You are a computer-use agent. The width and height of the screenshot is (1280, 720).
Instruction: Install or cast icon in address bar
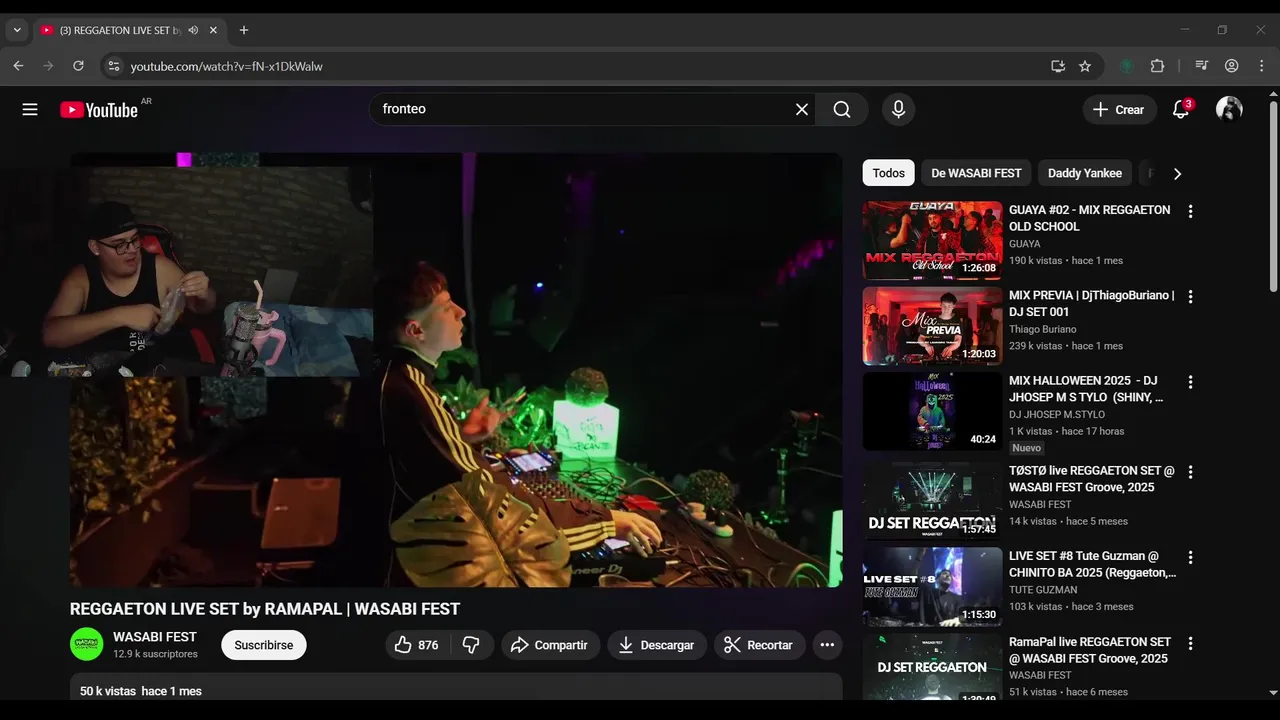(x=1058, y=66)
